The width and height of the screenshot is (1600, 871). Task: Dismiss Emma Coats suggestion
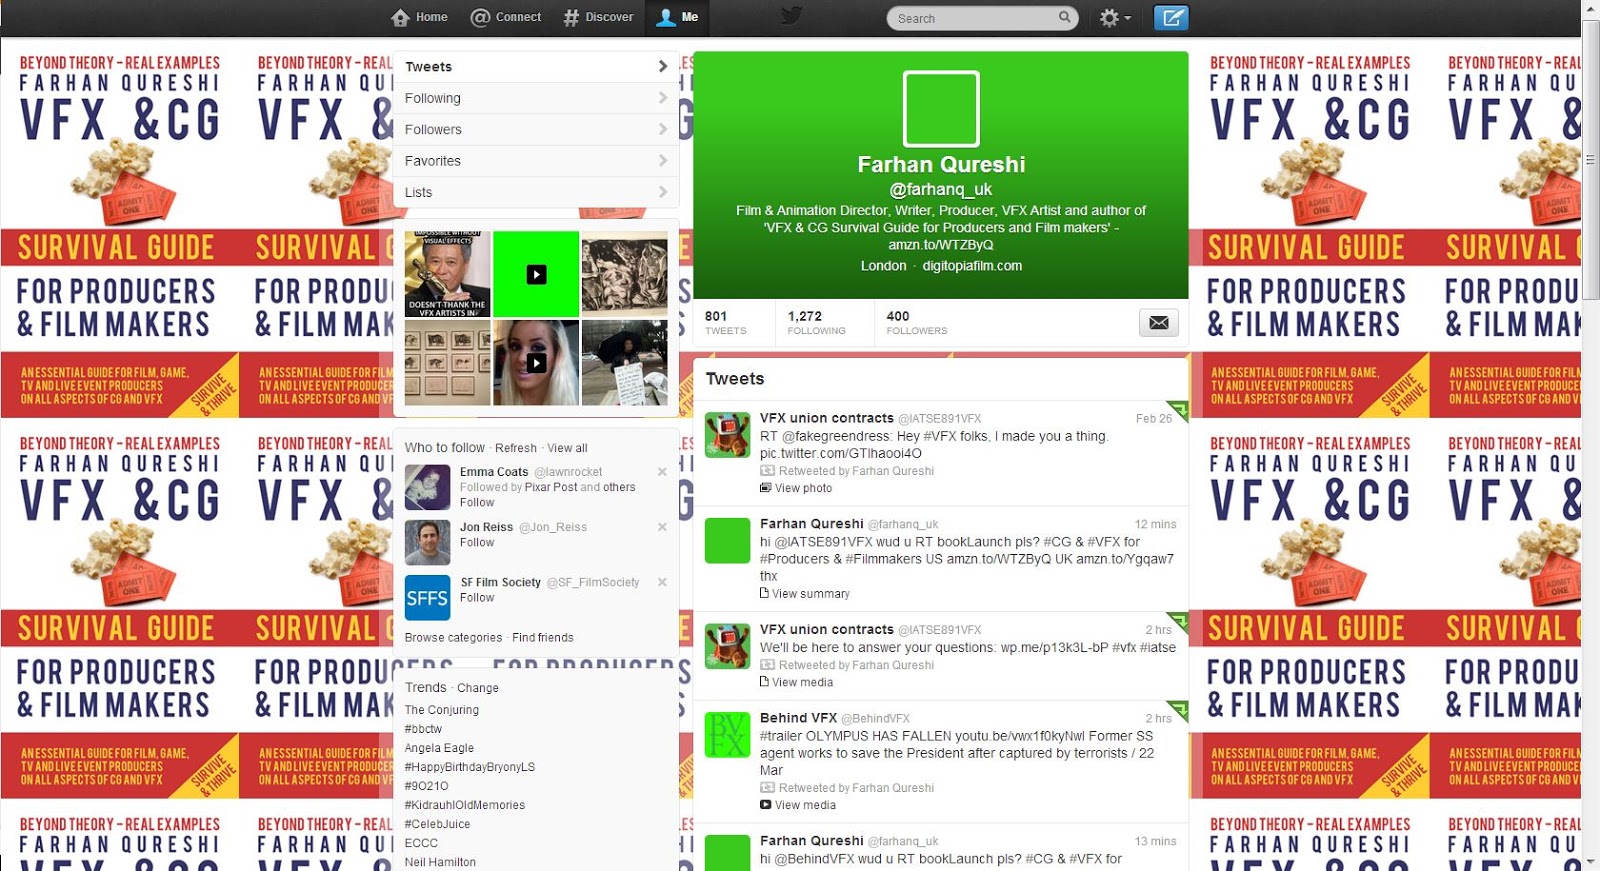(662, 472)
